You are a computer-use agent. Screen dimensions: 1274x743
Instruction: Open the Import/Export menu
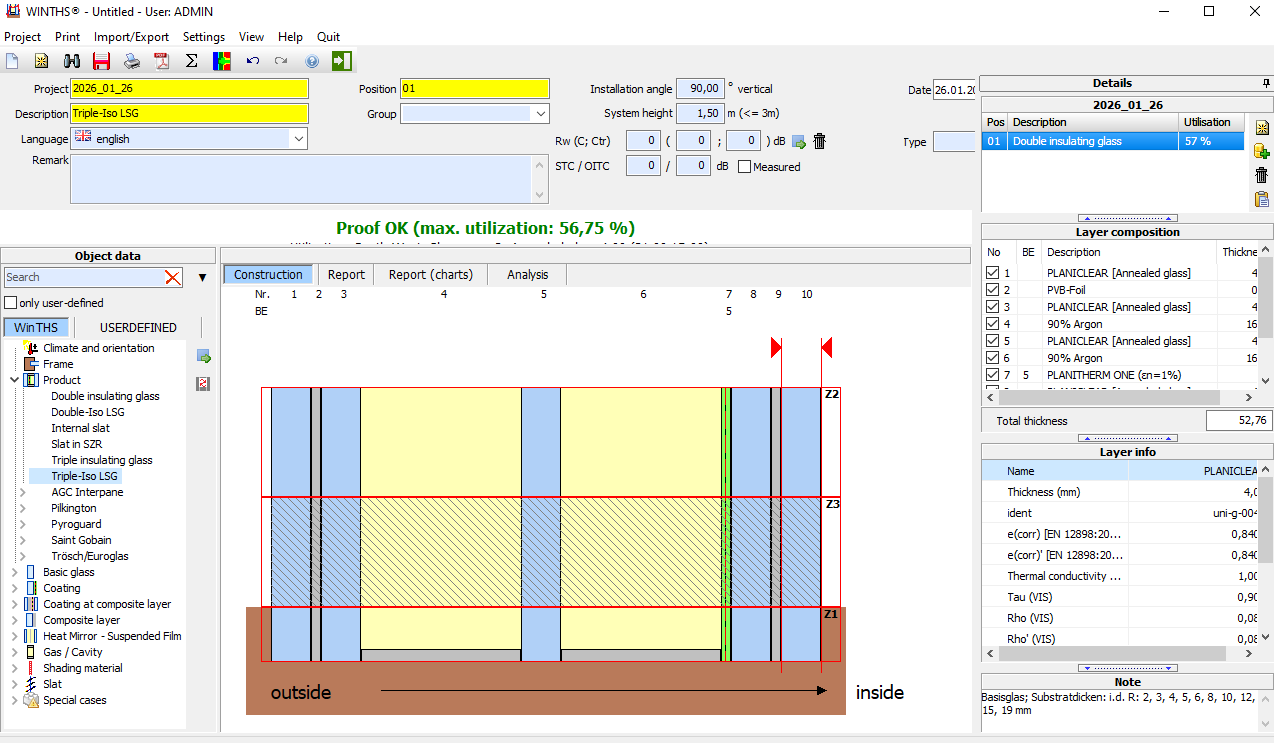point(131,37)
